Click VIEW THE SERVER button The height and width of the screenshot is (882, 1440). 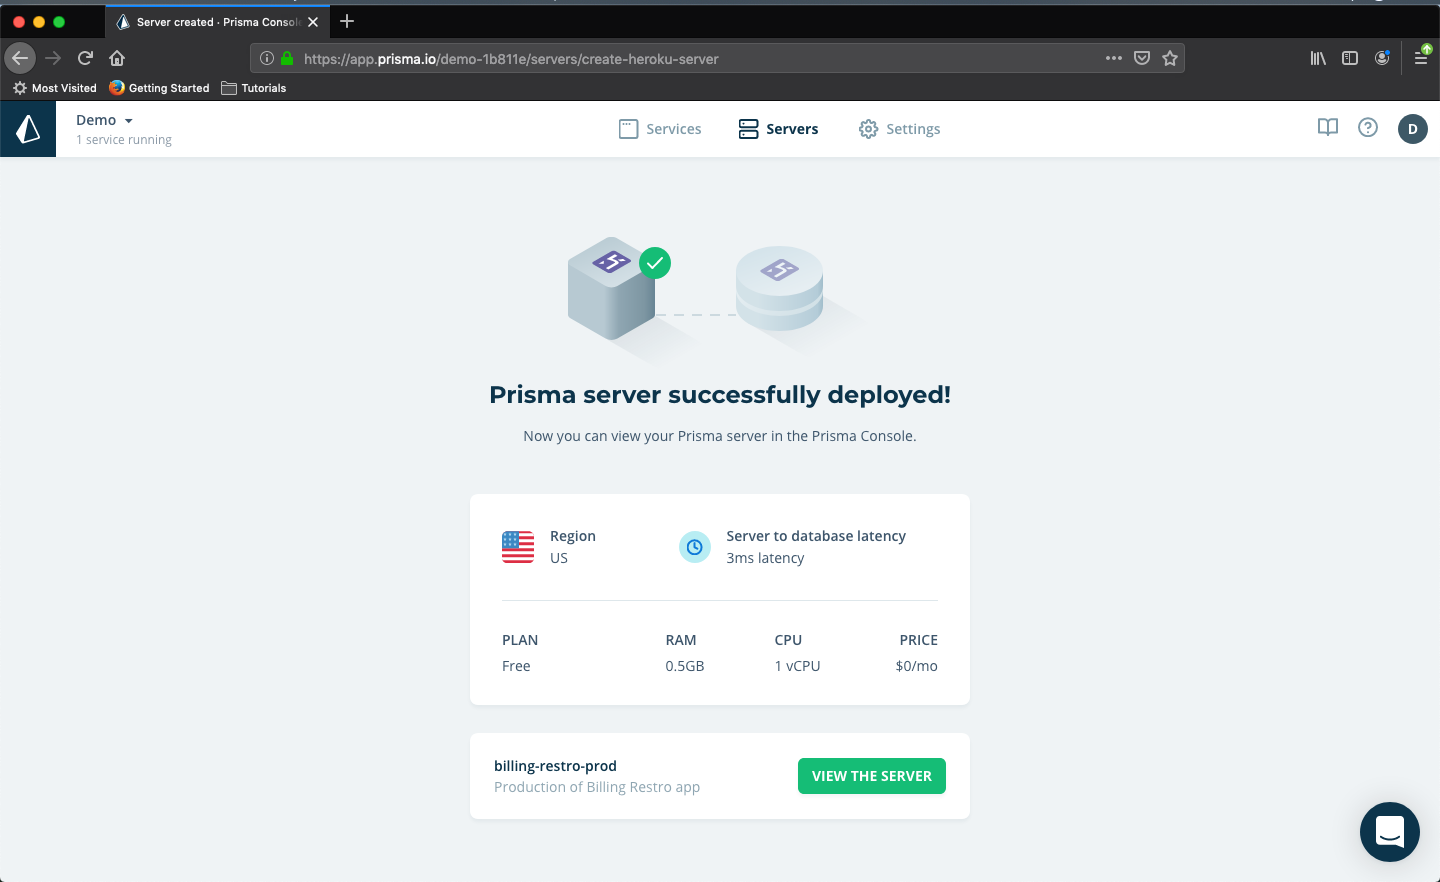(872, 776)
